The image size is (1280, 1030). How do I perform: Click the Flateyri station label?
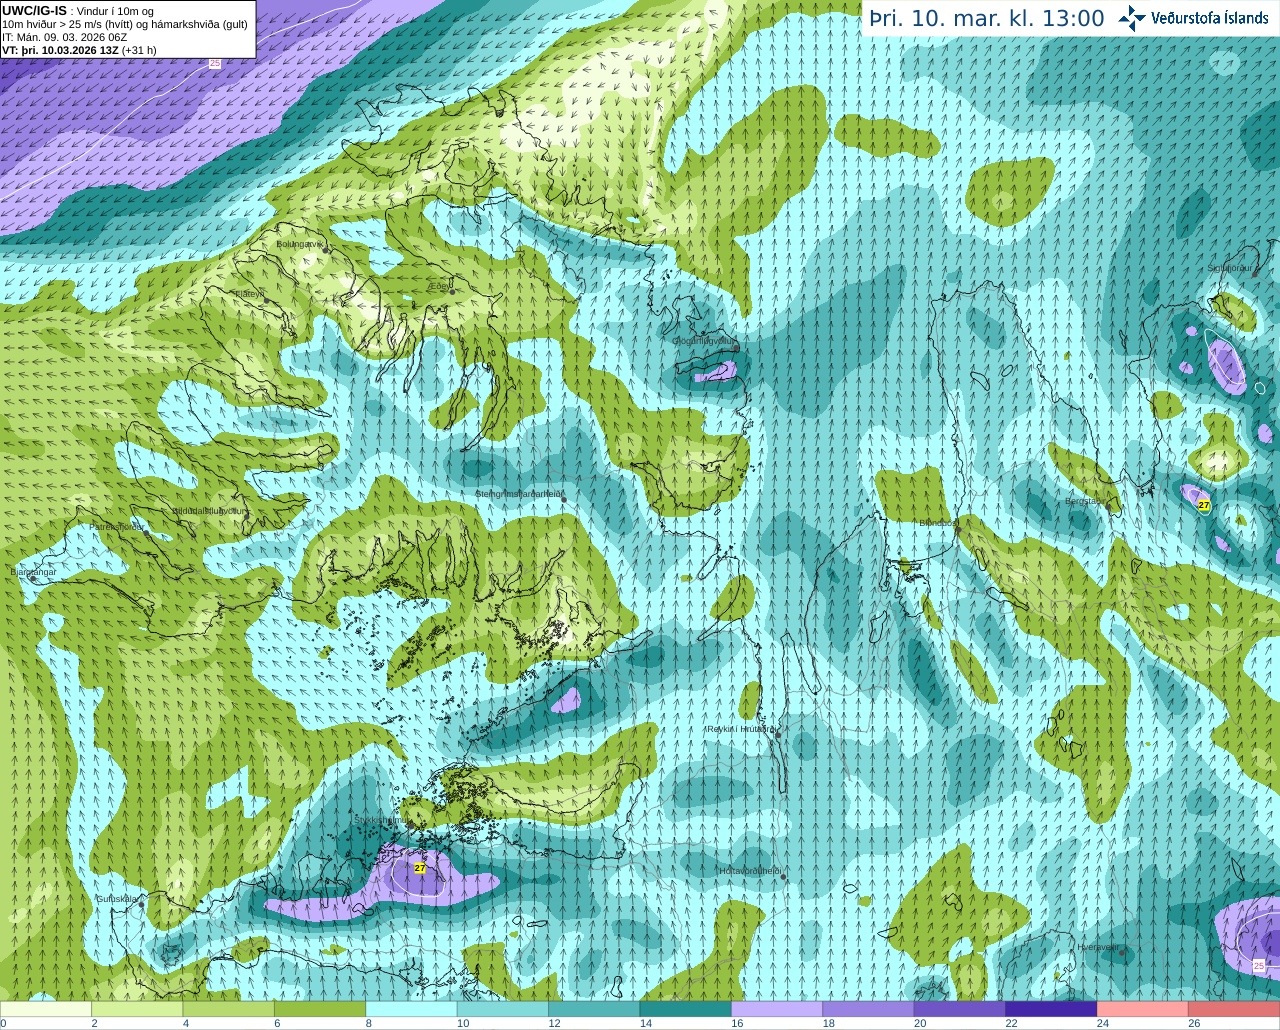[249, 294]
